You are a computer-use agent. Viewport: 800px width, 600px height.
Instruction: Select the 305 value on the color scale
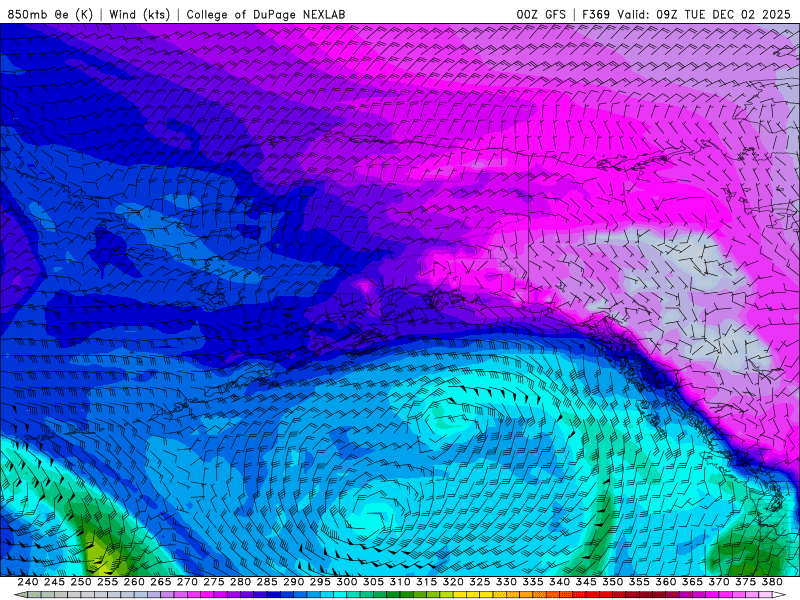(373, 582)
